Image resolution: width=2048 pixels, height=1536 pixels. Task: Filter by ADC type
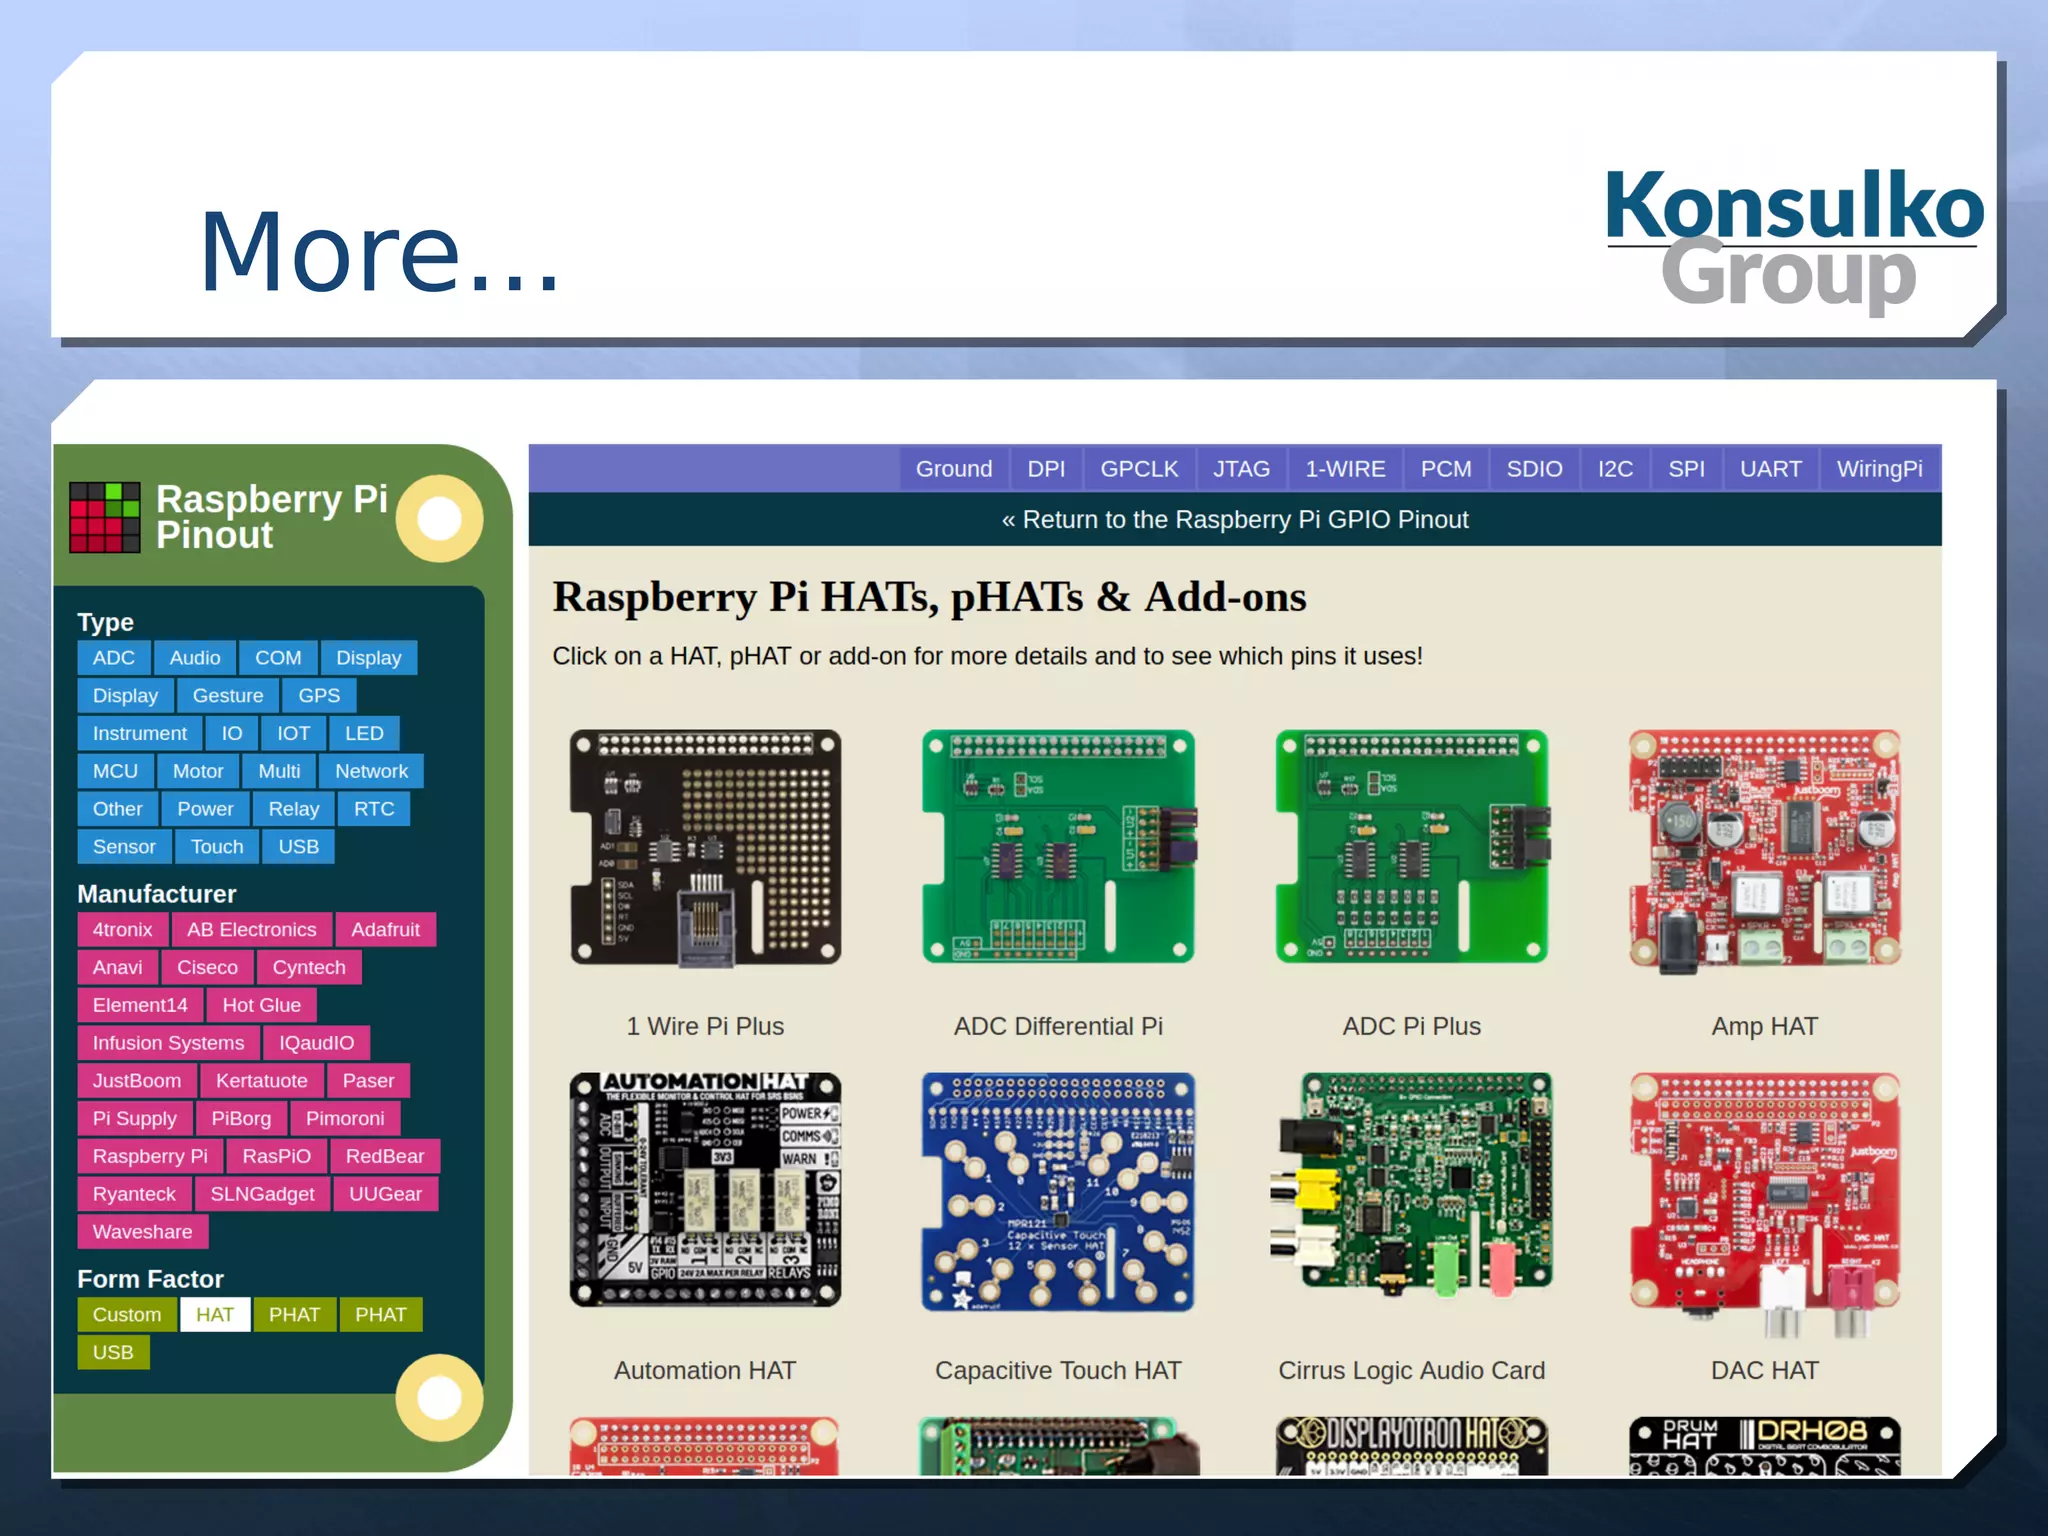pos(114,658)
